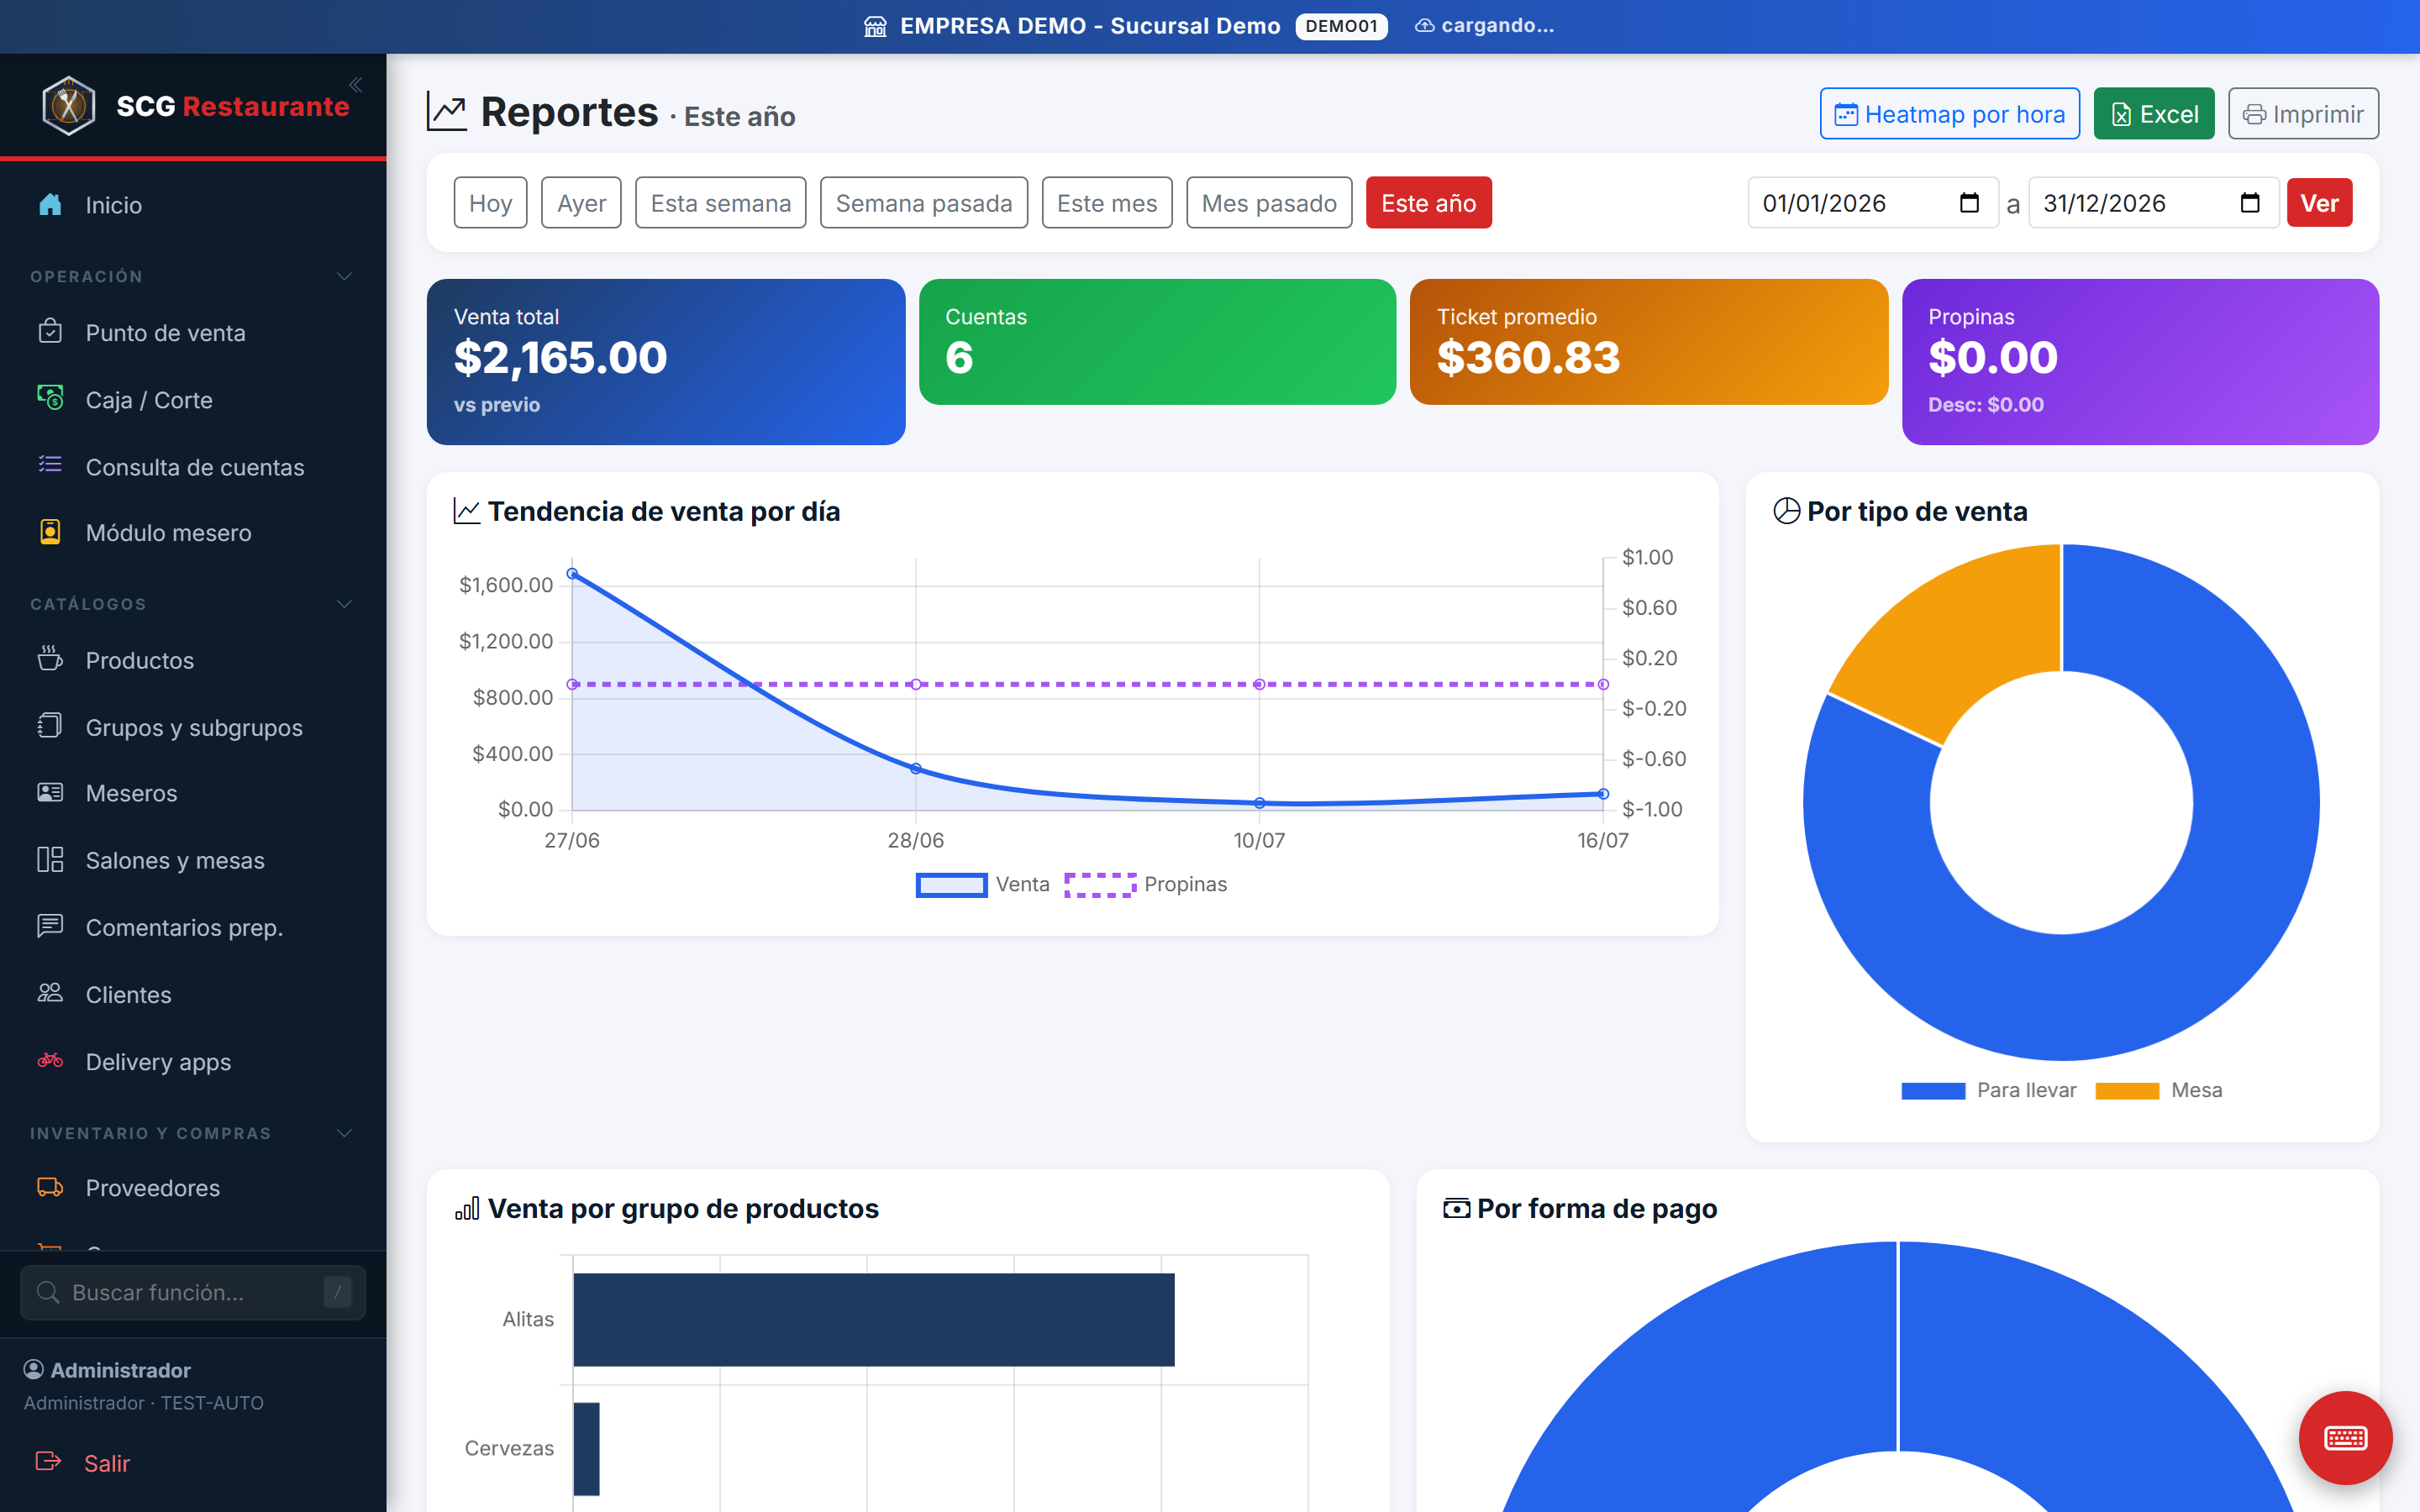
Task: Click the cloud cargando status icon
Action: coord(1425,26)
